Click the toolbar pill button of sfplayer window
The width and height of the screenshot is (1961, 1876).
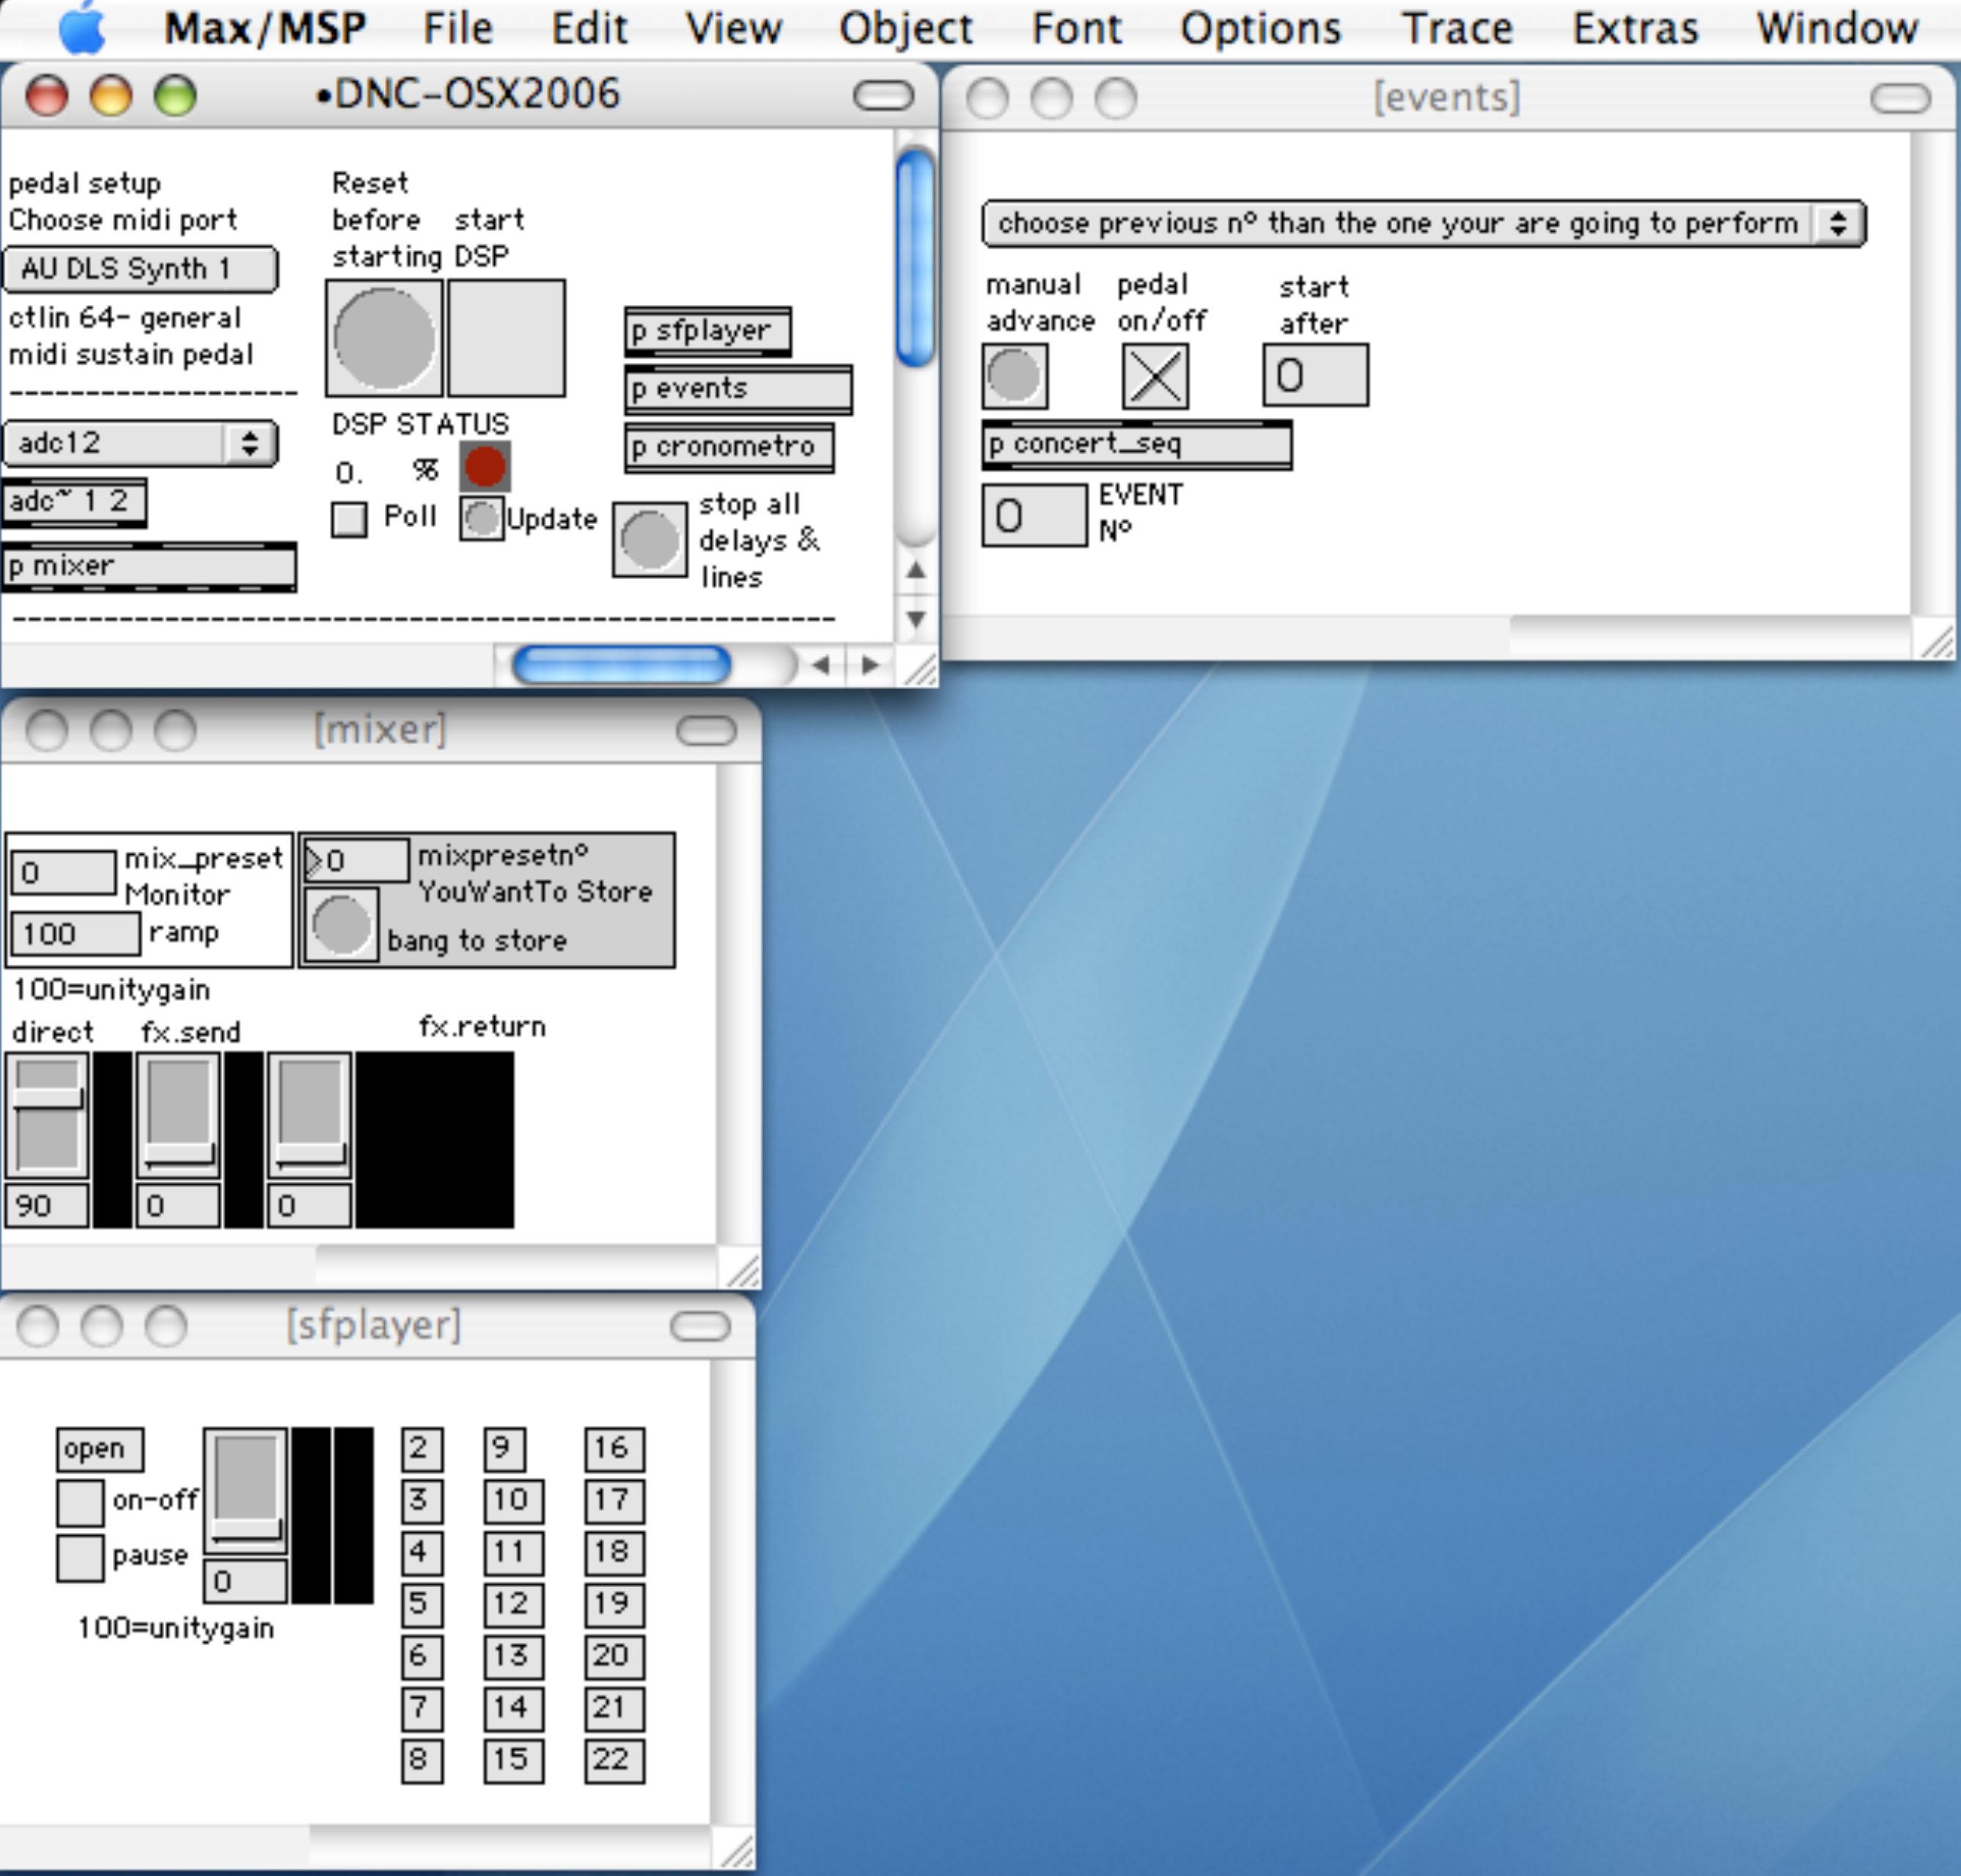click(x=700, y=1327)
